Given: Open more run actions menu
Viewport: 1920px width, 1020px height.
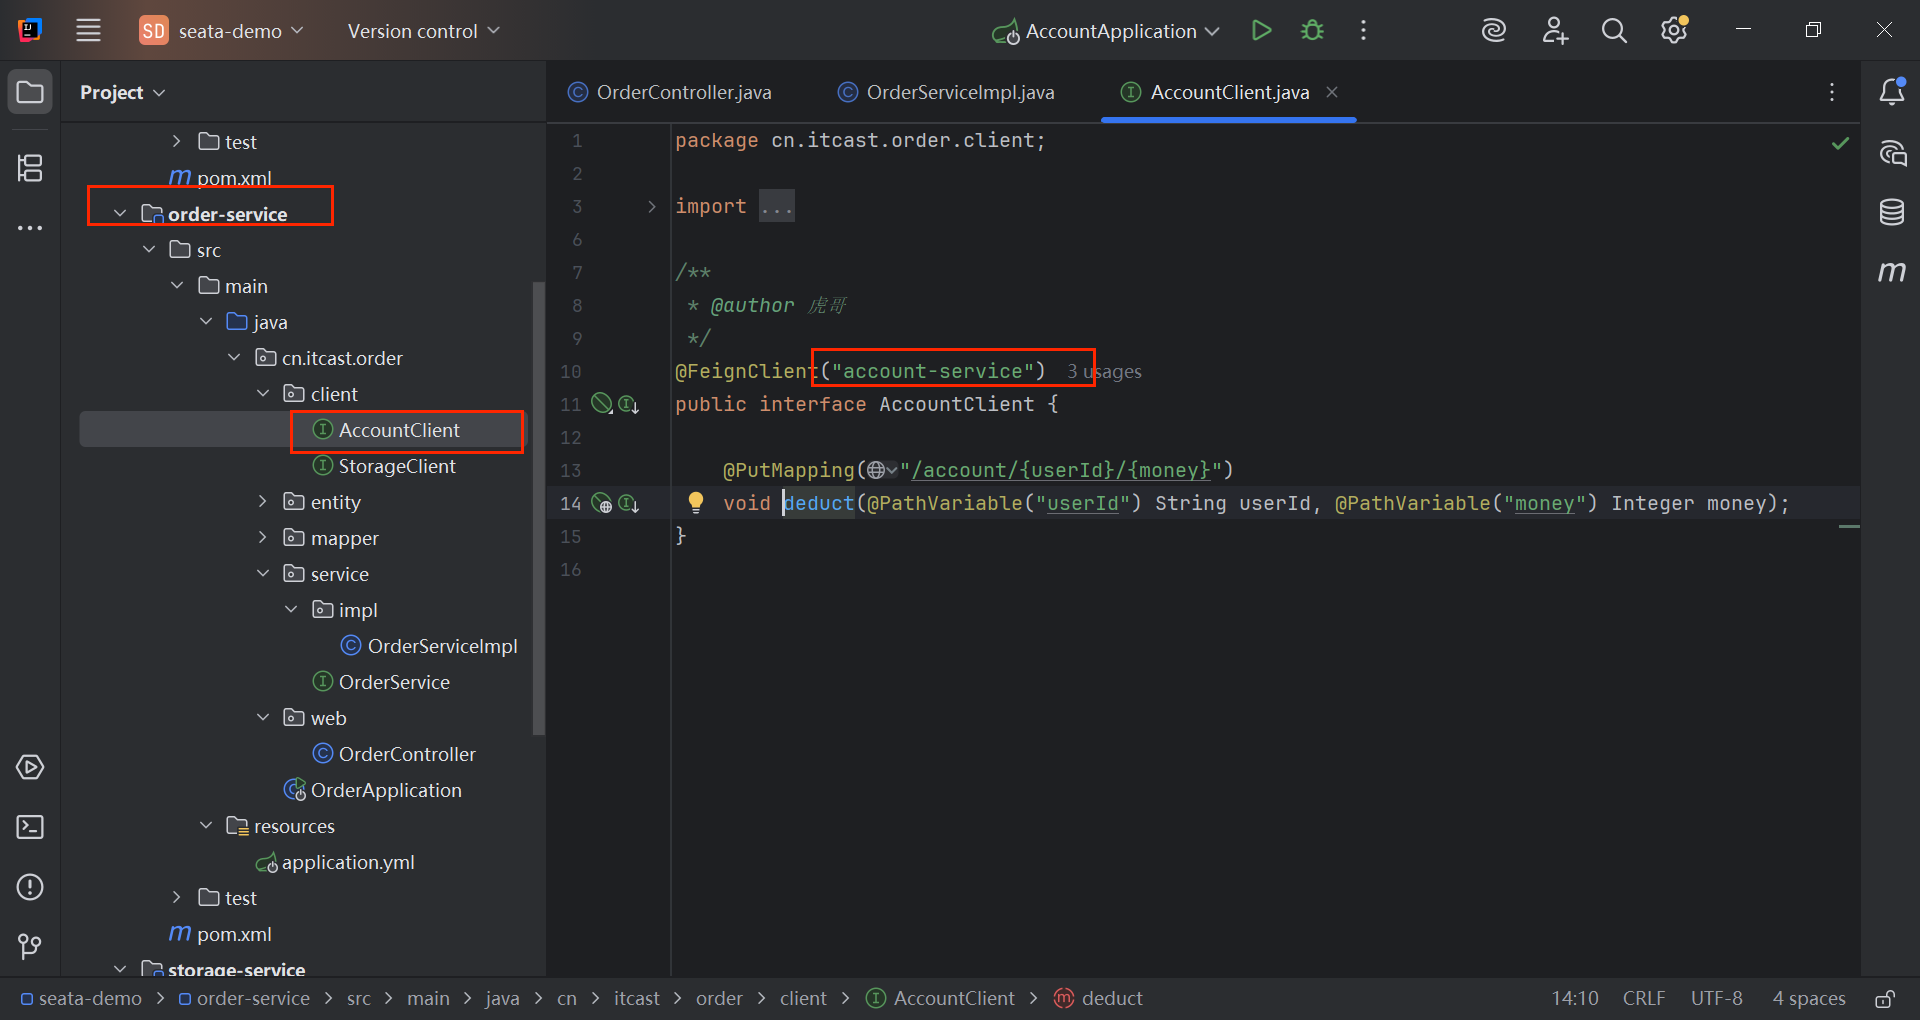Looking at the screenshot, I should tap(1363, 31).
